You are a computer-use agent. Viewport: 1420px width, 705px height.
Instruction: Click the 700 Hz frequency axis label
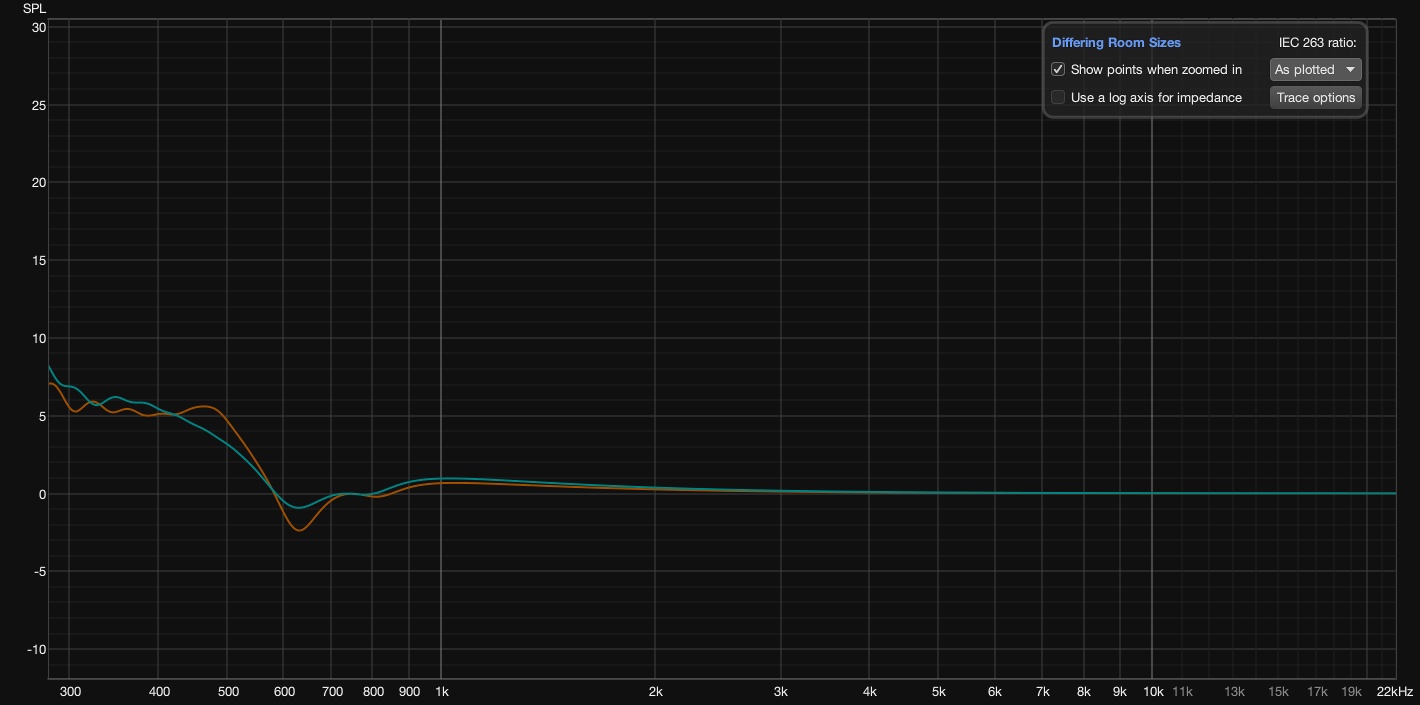[x=332, y=692]
